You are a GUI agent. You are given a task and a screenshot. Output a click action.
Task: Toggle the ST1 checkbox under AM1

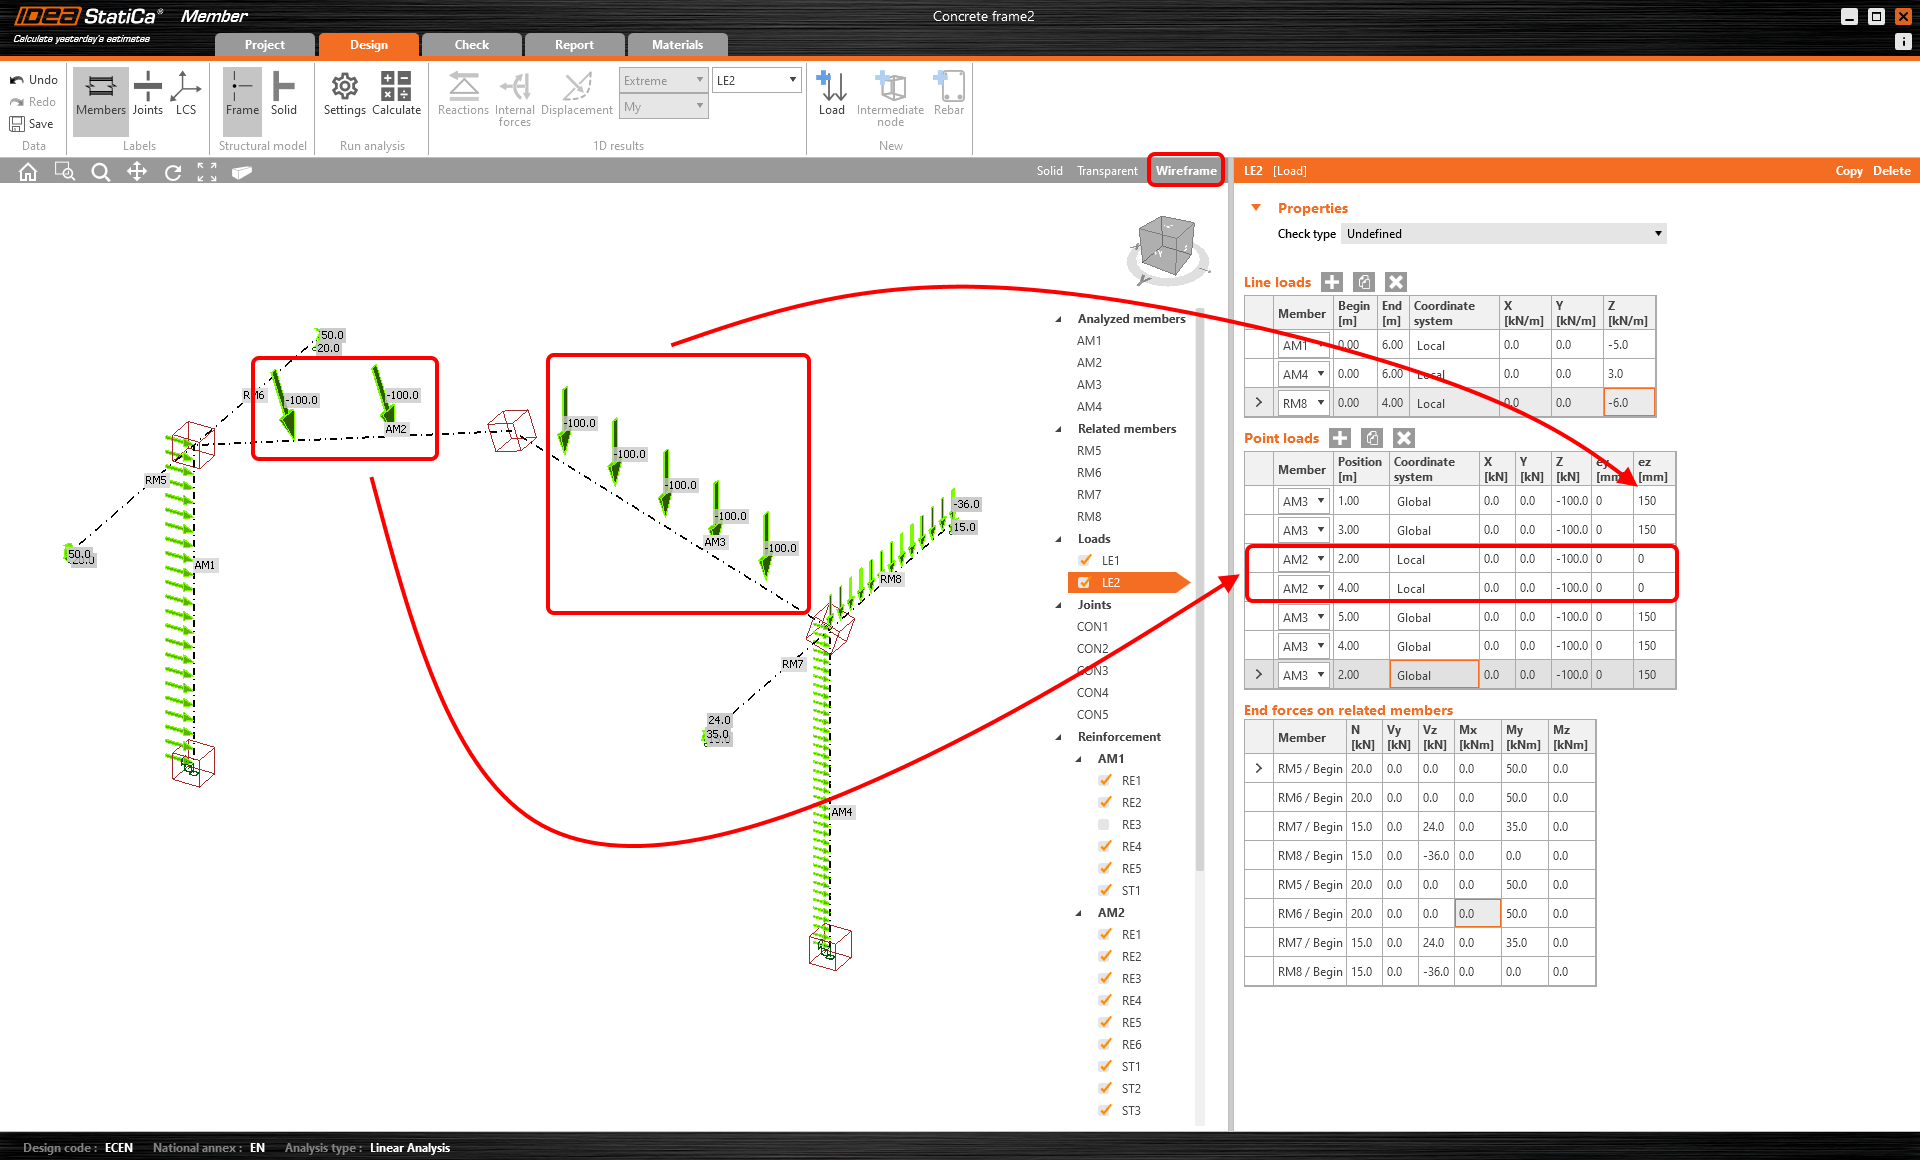[x=1104, y=891]
